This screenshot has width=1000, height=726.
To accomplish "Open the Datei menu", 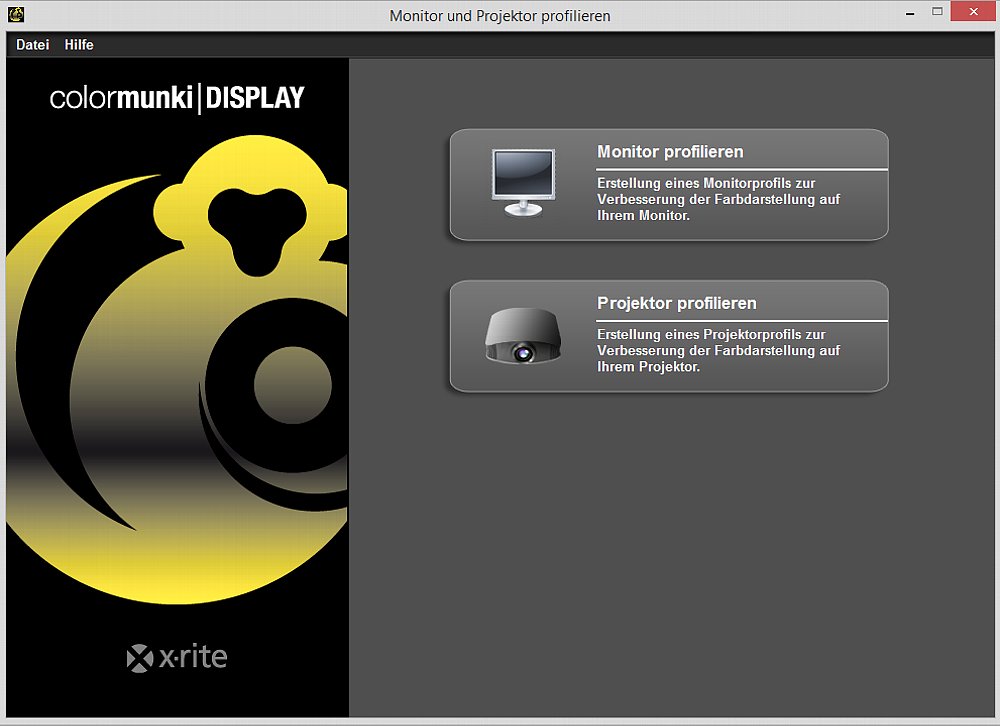I will (x=33, y=45).
